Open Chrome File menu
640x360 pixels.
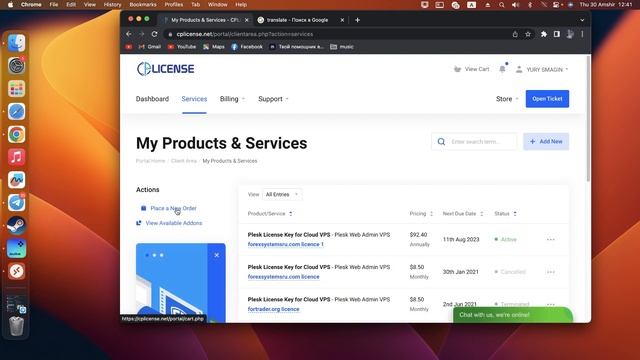[x=53, y=5]
